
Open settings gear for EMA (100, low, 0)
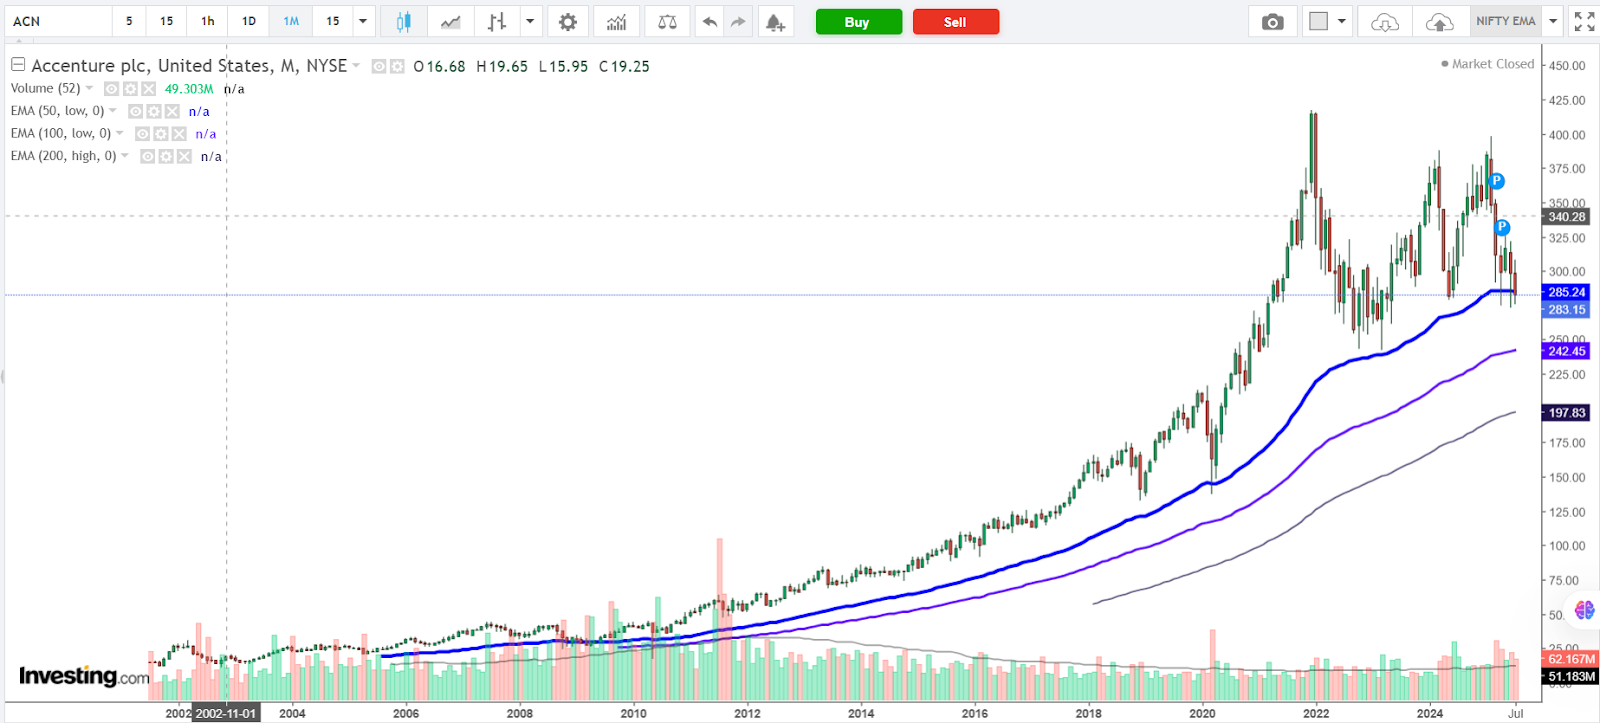[161, 134]
